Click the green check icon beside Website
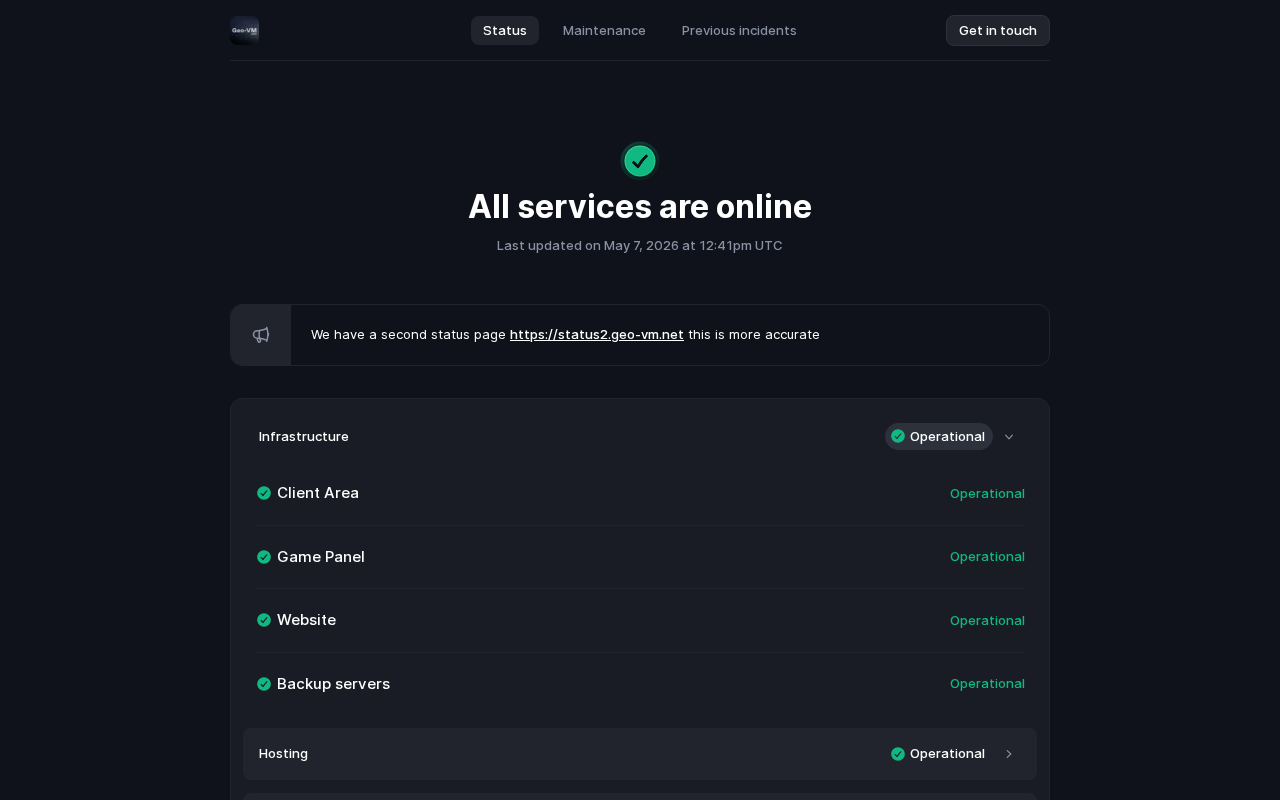The width and height of the screenshot is (1280, 800). click(x=264, y=620)
